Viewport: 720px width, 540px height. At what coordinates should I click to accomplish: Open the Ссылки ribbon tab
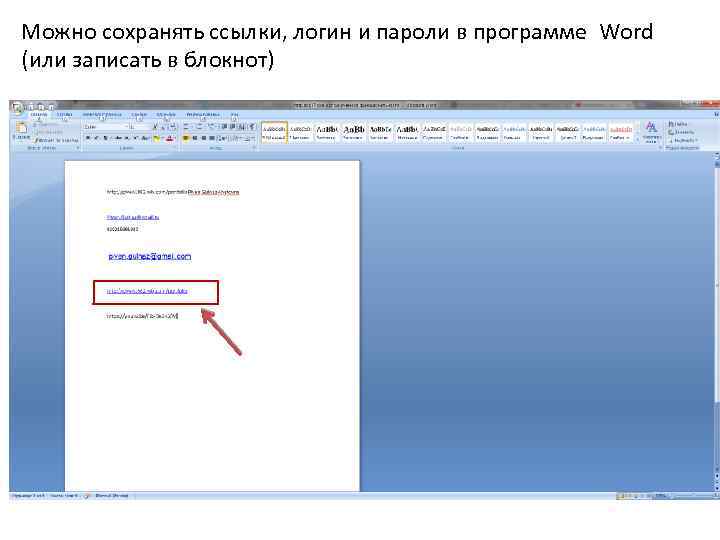point(139,114)
